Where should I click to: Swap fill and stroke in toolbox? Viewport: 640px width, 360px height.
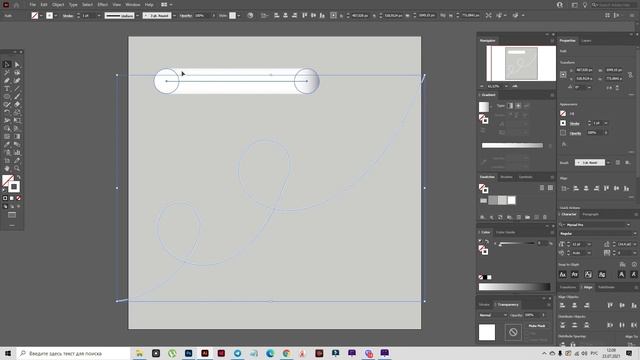tap(18, 178)
